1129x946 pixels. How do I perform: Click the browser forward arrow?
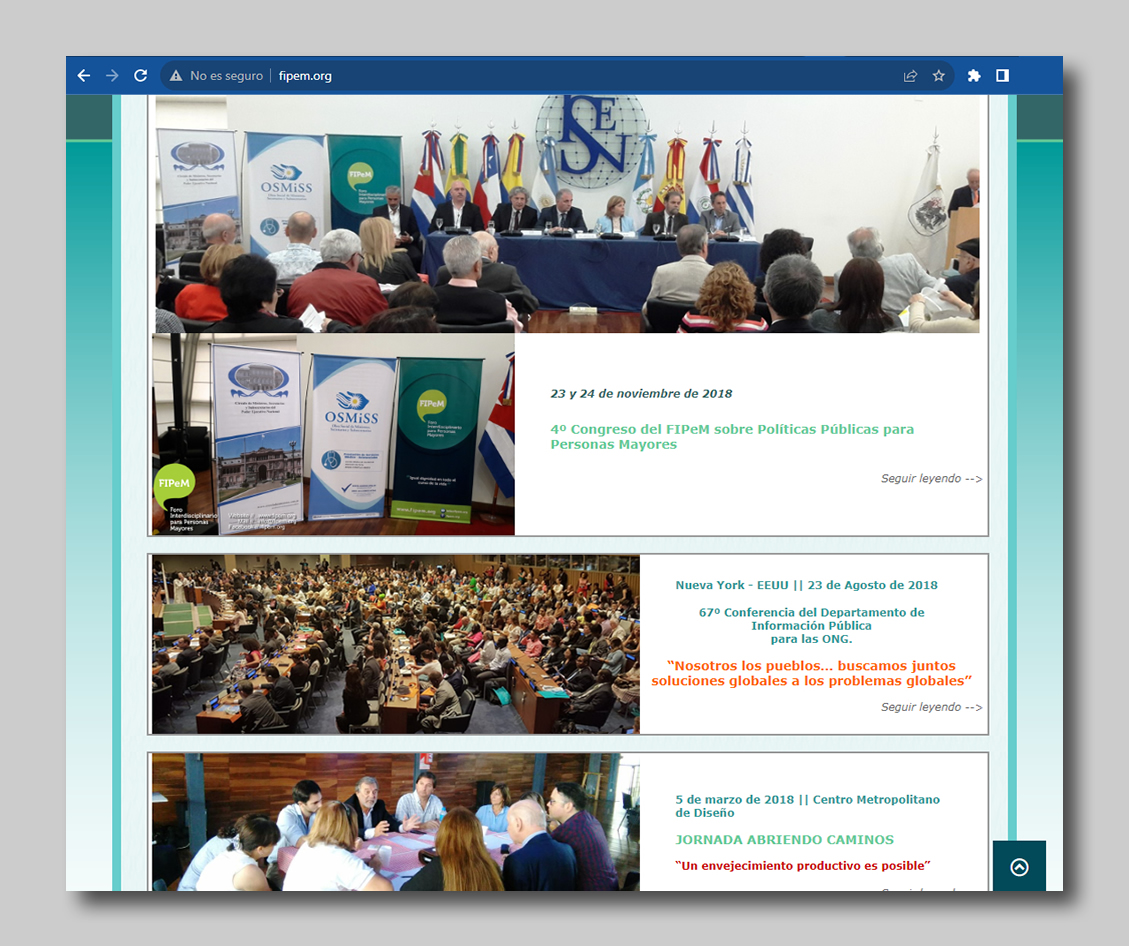point(112,76)
